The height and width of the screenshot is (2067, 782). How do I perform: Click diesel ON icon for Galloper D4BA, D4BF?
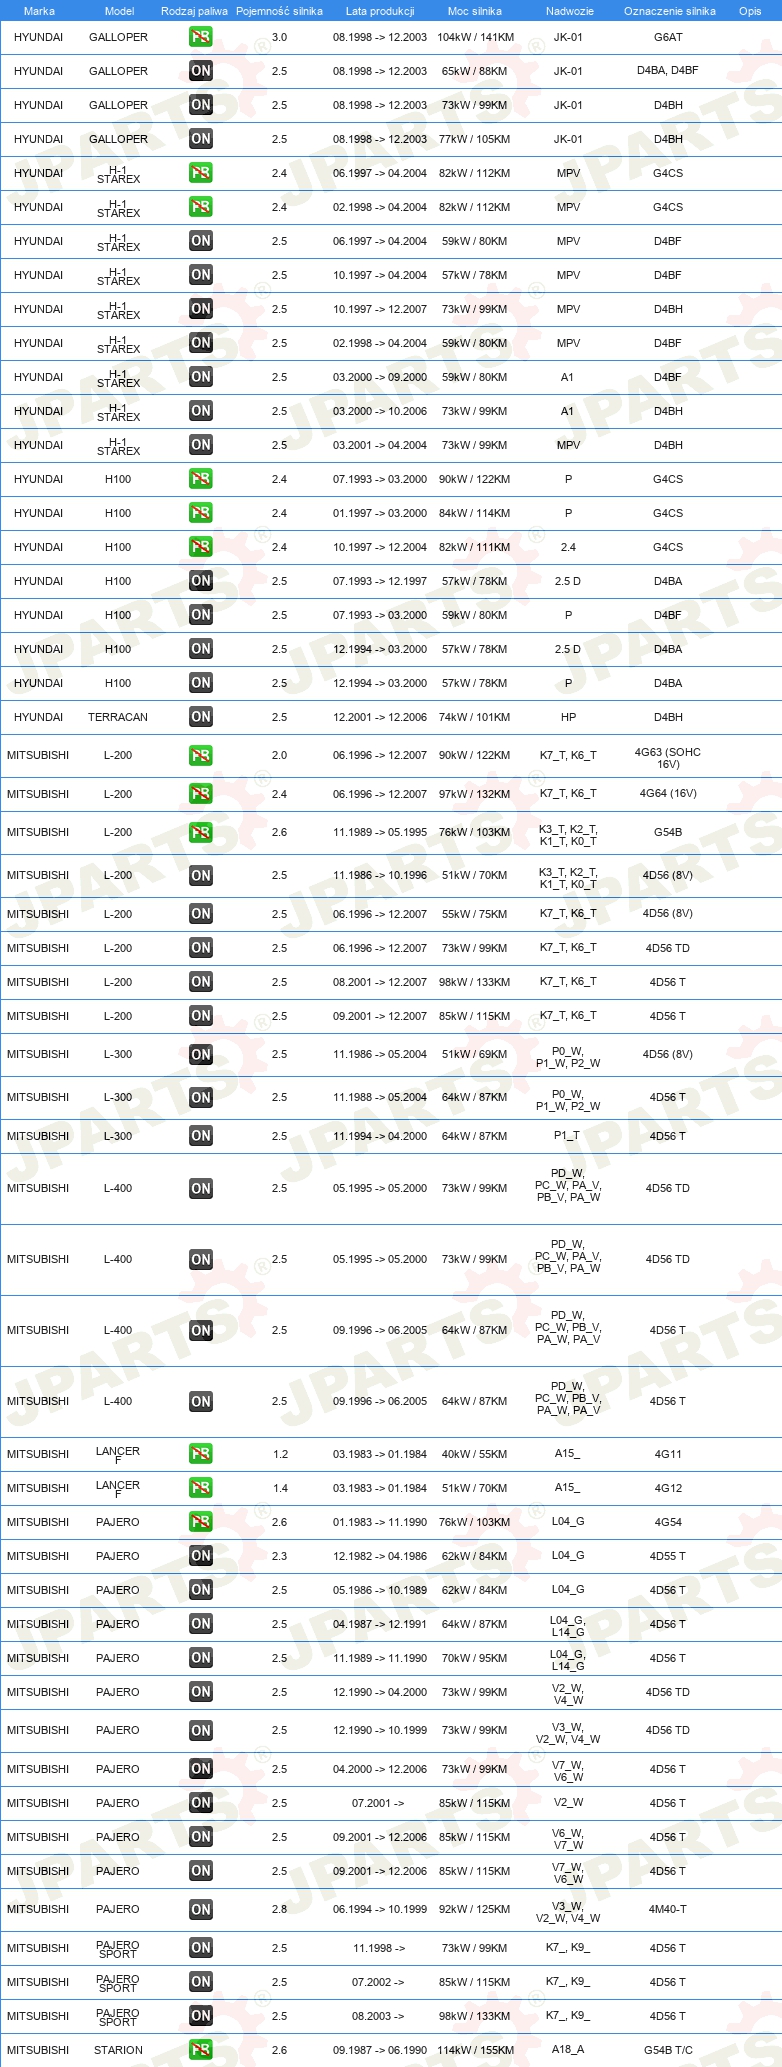coord(201,71)
